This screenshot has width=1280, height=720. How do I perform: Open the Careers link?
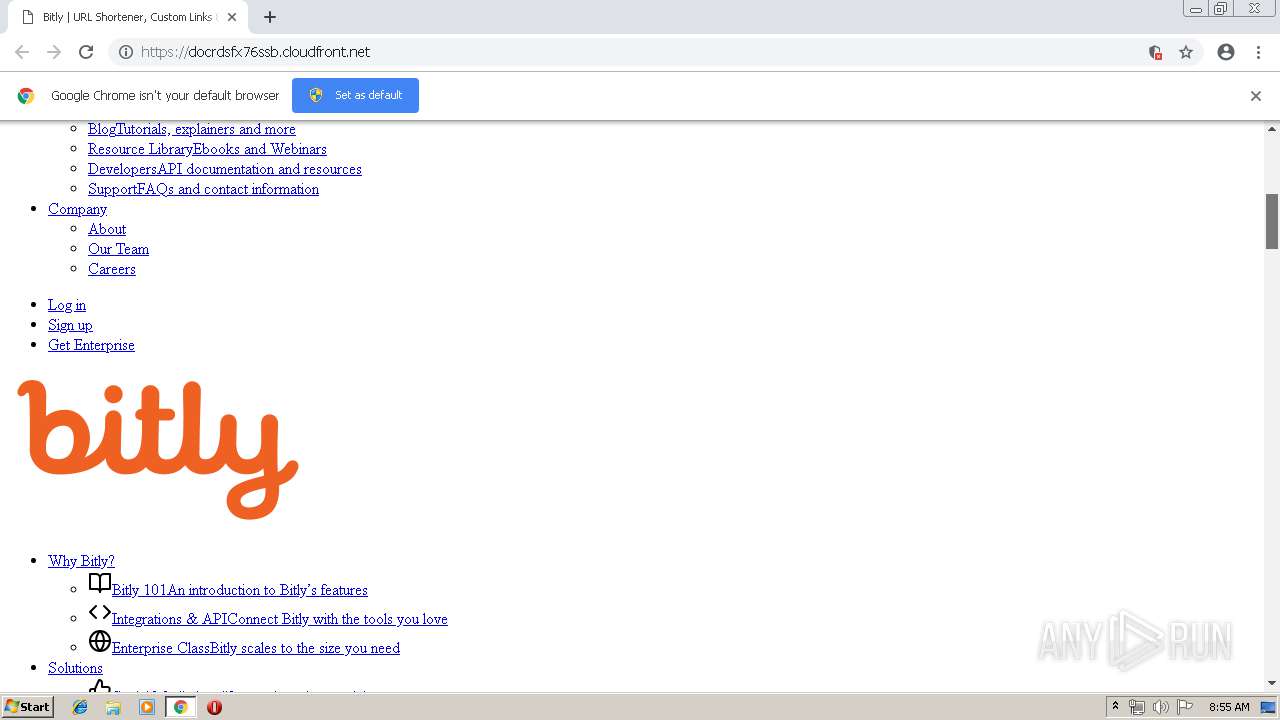pyautogui.click(x=112, y=269)
